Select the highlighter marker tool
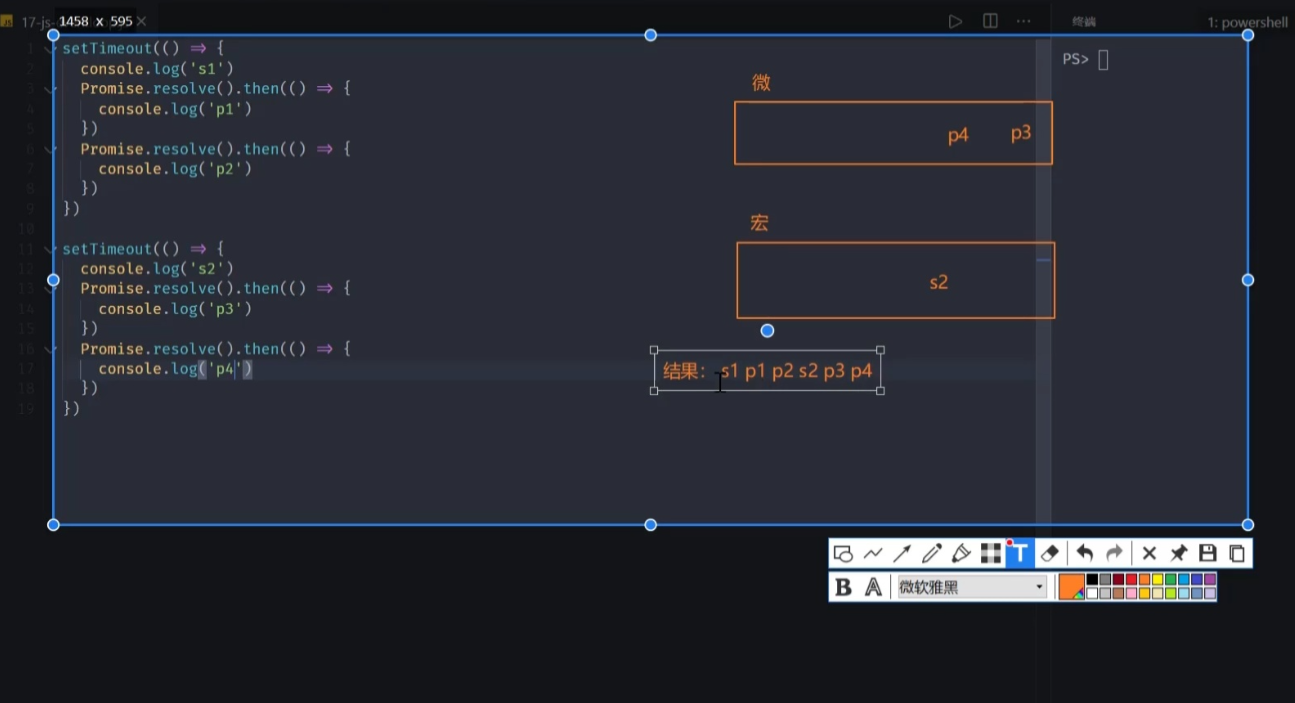Viewport: 1295px width, 703px height. click(x=961, y=554)
